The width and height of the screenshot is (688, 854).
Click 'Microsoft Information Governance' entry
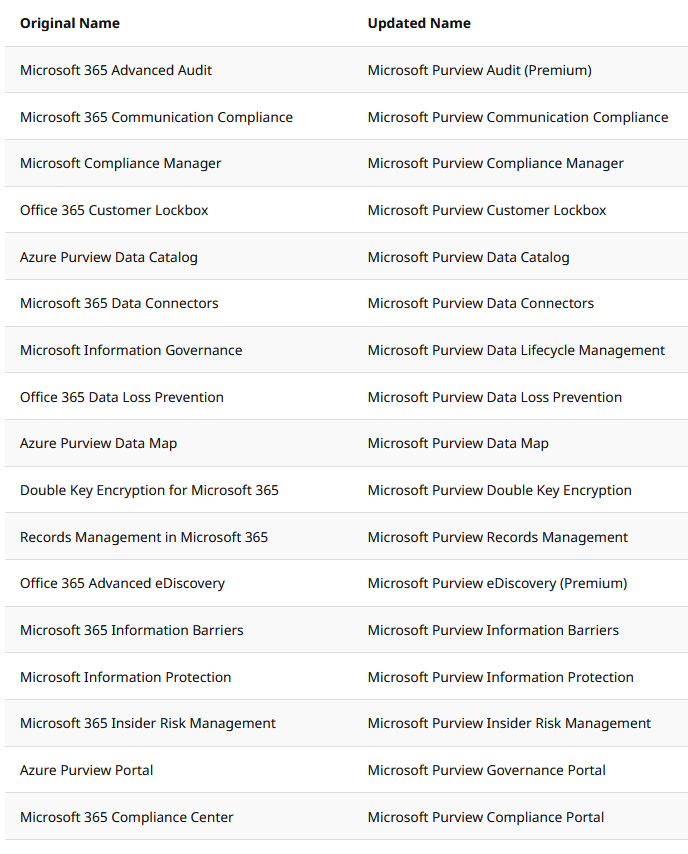(x=131, y=350)
